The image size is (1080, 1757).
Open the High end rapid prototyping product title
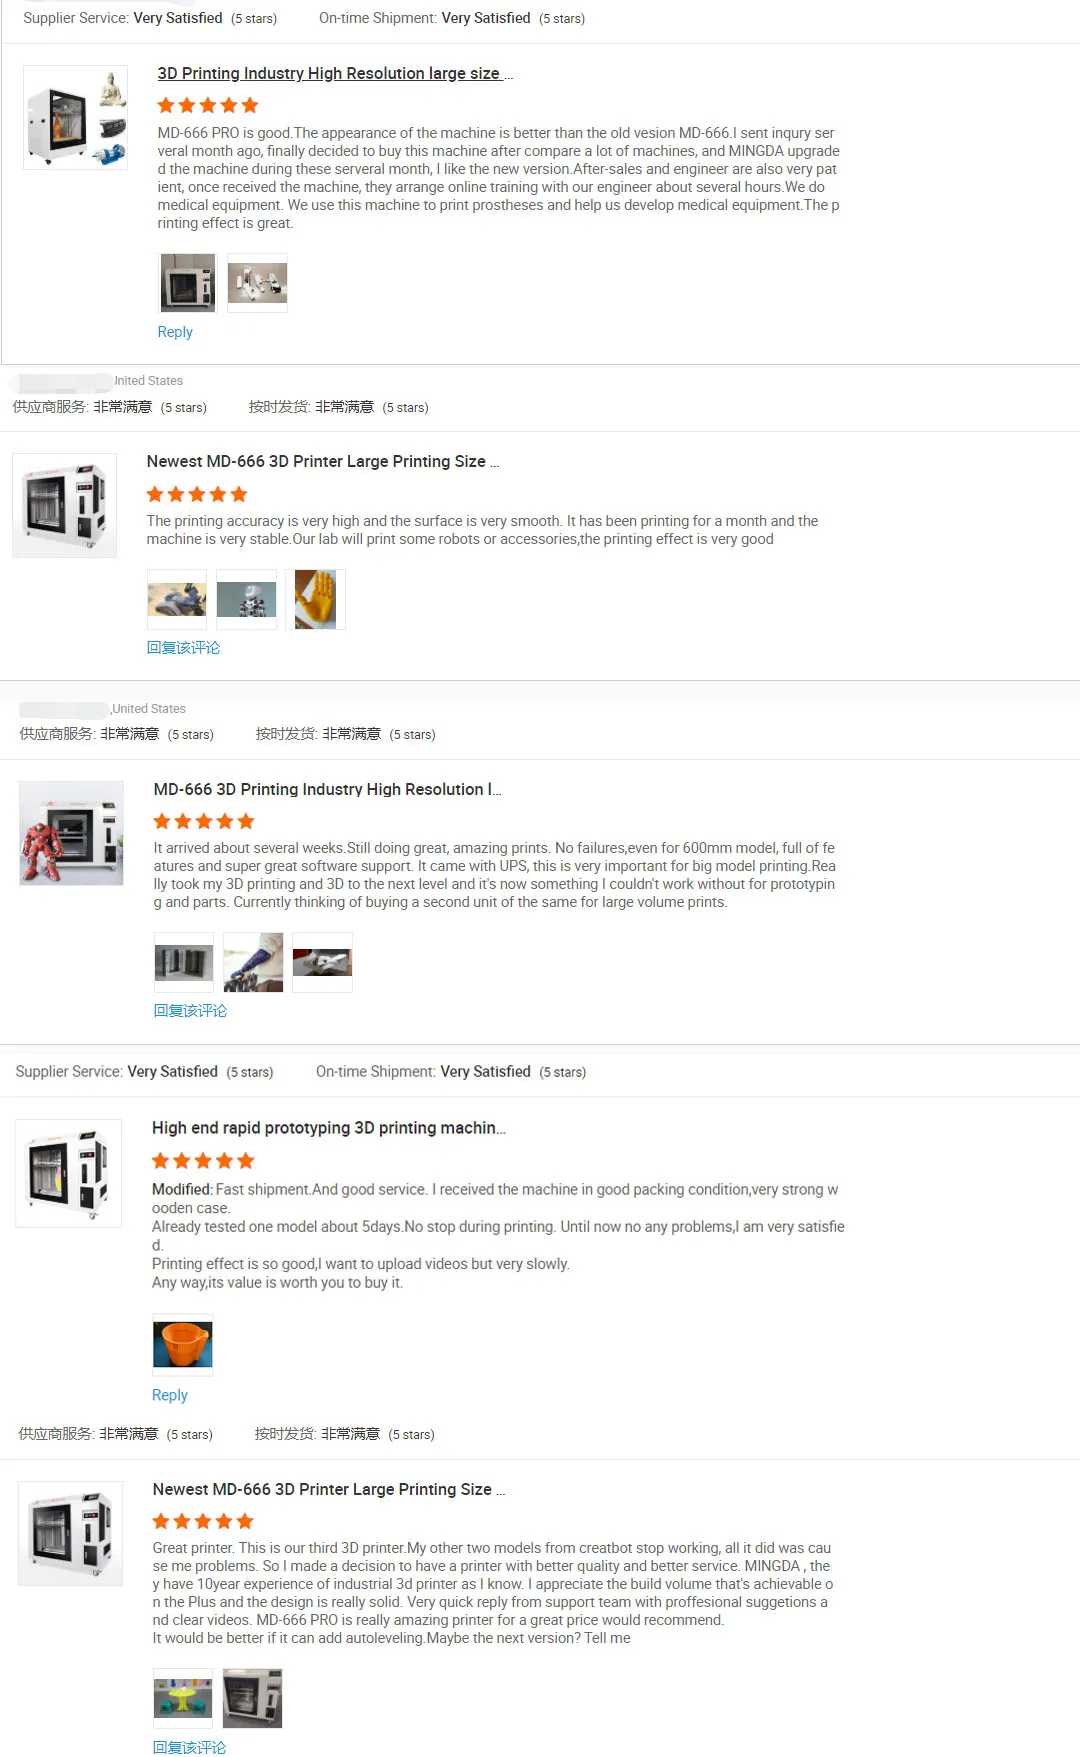(x=329, y=1128)
